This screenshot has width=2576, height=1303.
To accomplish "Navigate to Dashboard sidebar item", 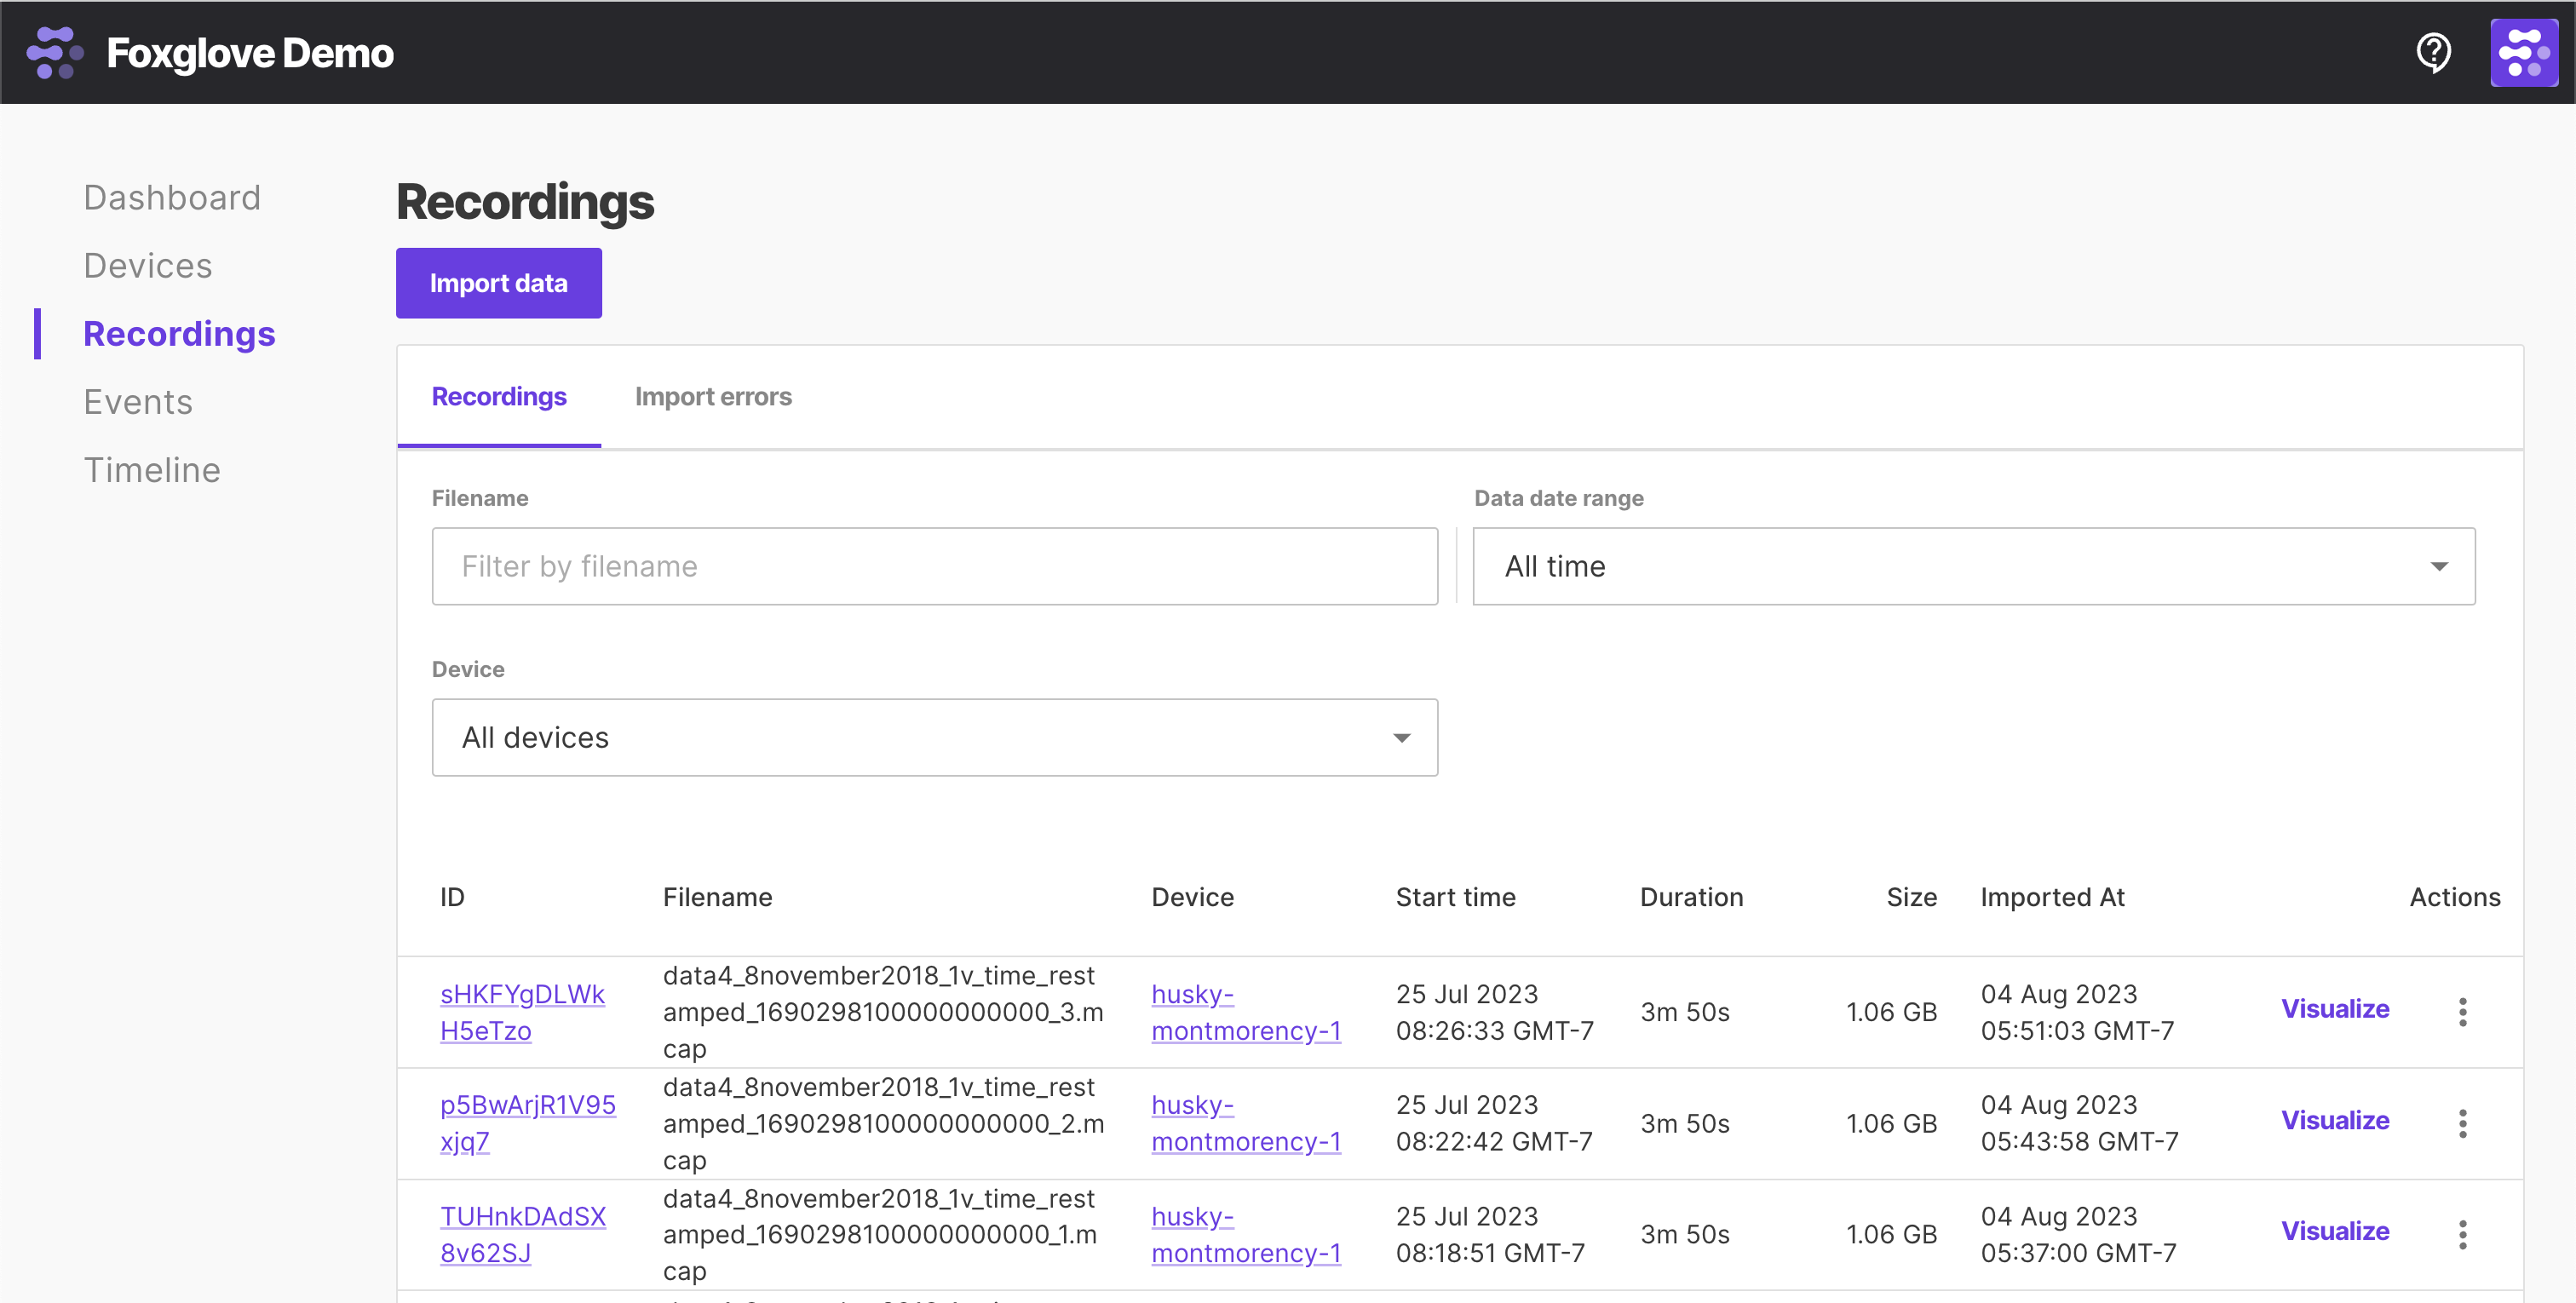I will tap(171, 198).
